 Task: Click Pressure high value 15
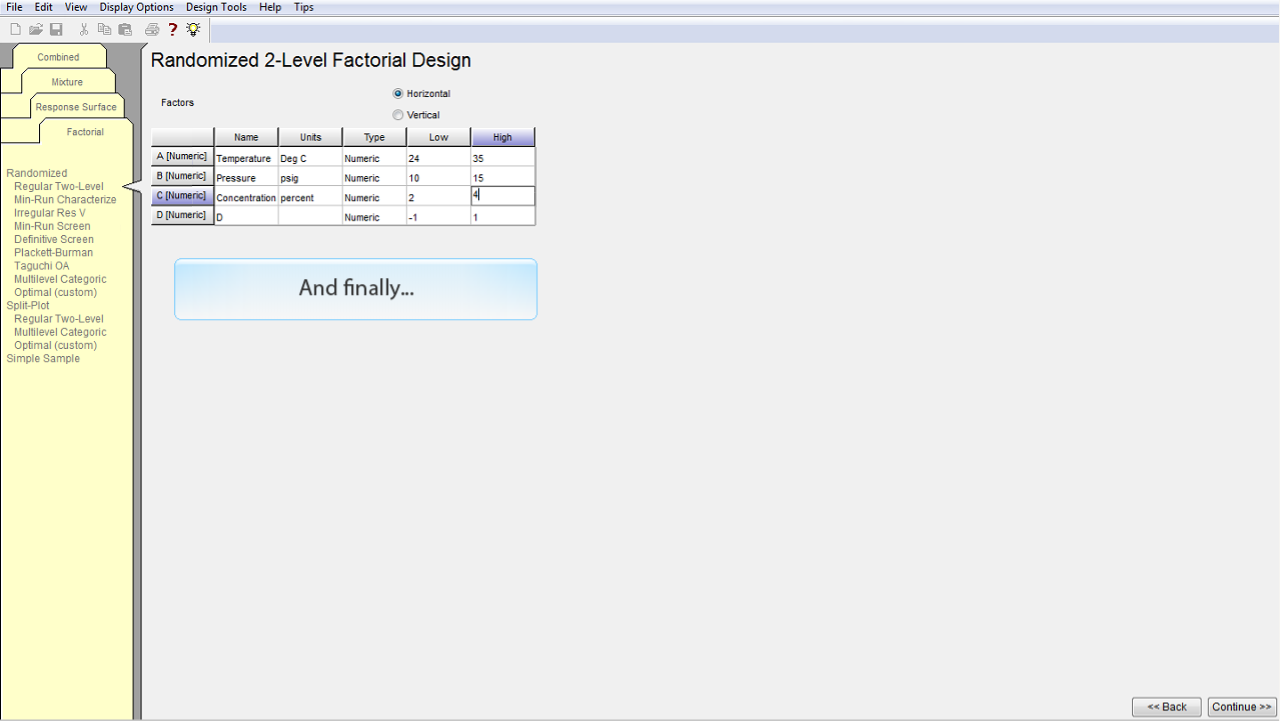click(503, 178)
